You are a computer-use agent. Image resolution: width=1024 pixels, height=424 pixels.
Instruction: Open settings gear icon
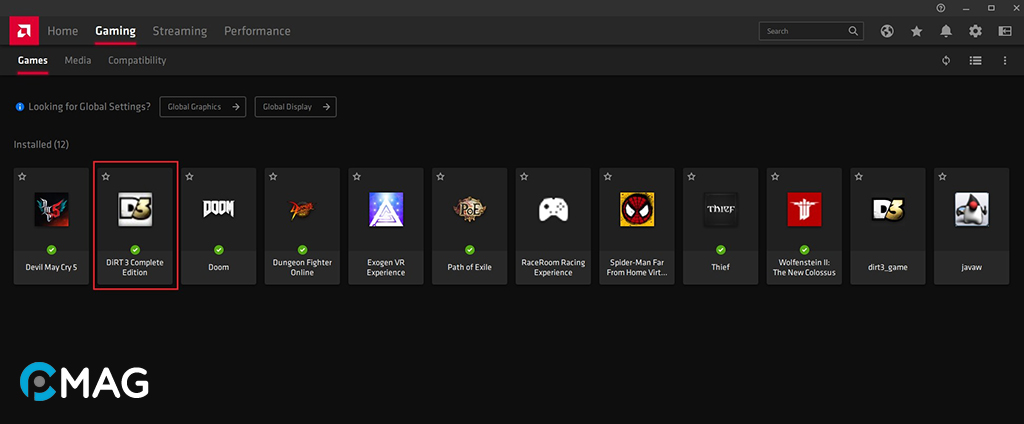[975, 32]
